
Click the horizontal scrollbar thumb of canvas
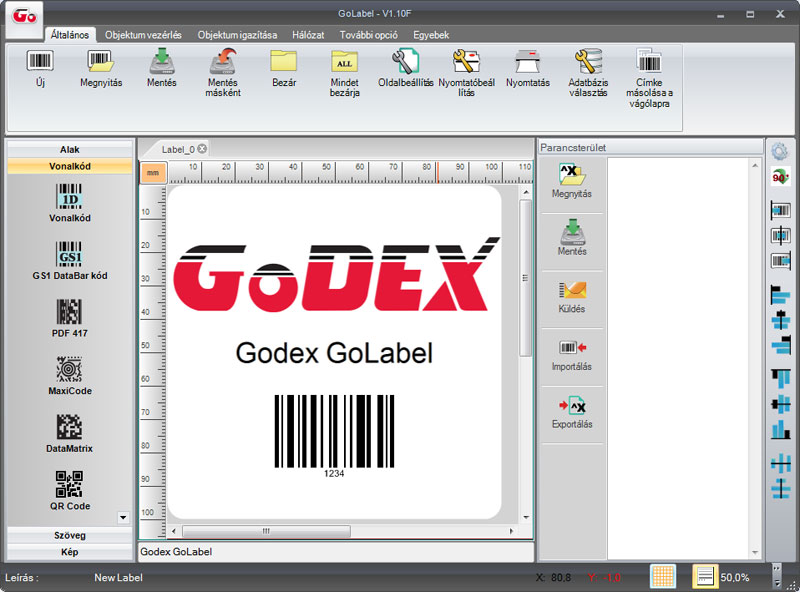click(x=266, y=531)
